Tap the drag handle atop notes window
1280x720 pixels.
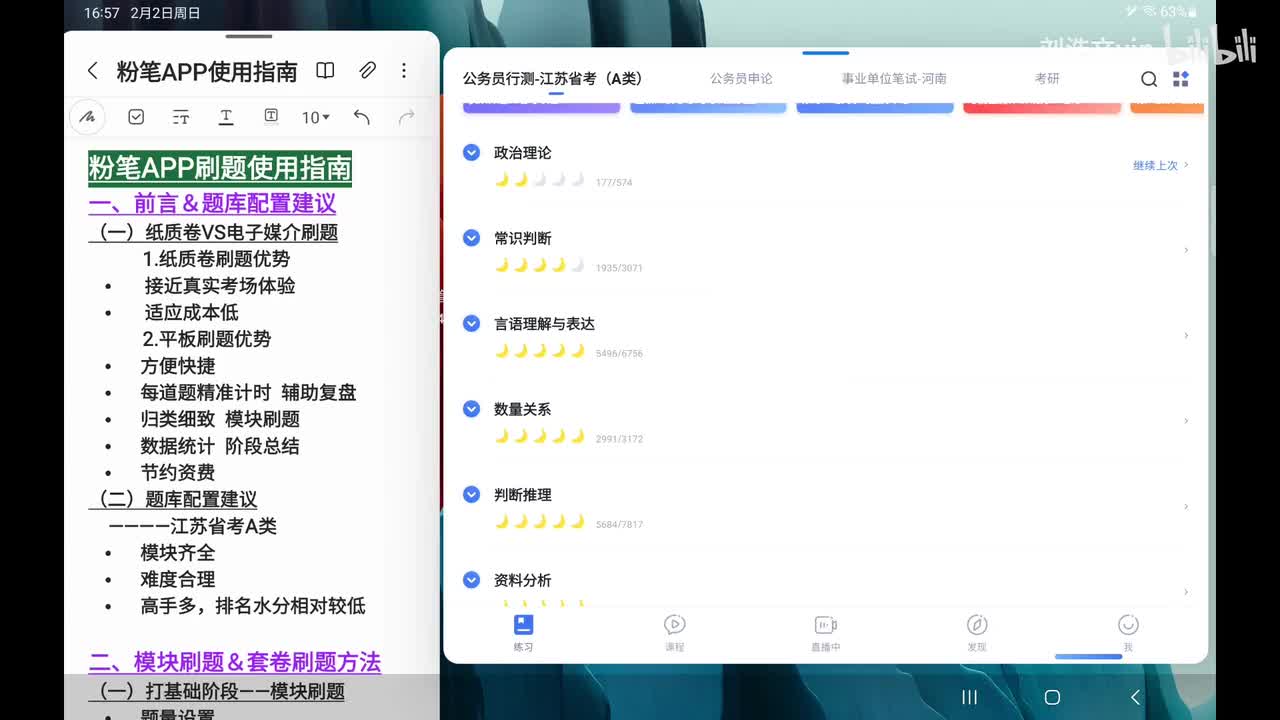[249, 37]
